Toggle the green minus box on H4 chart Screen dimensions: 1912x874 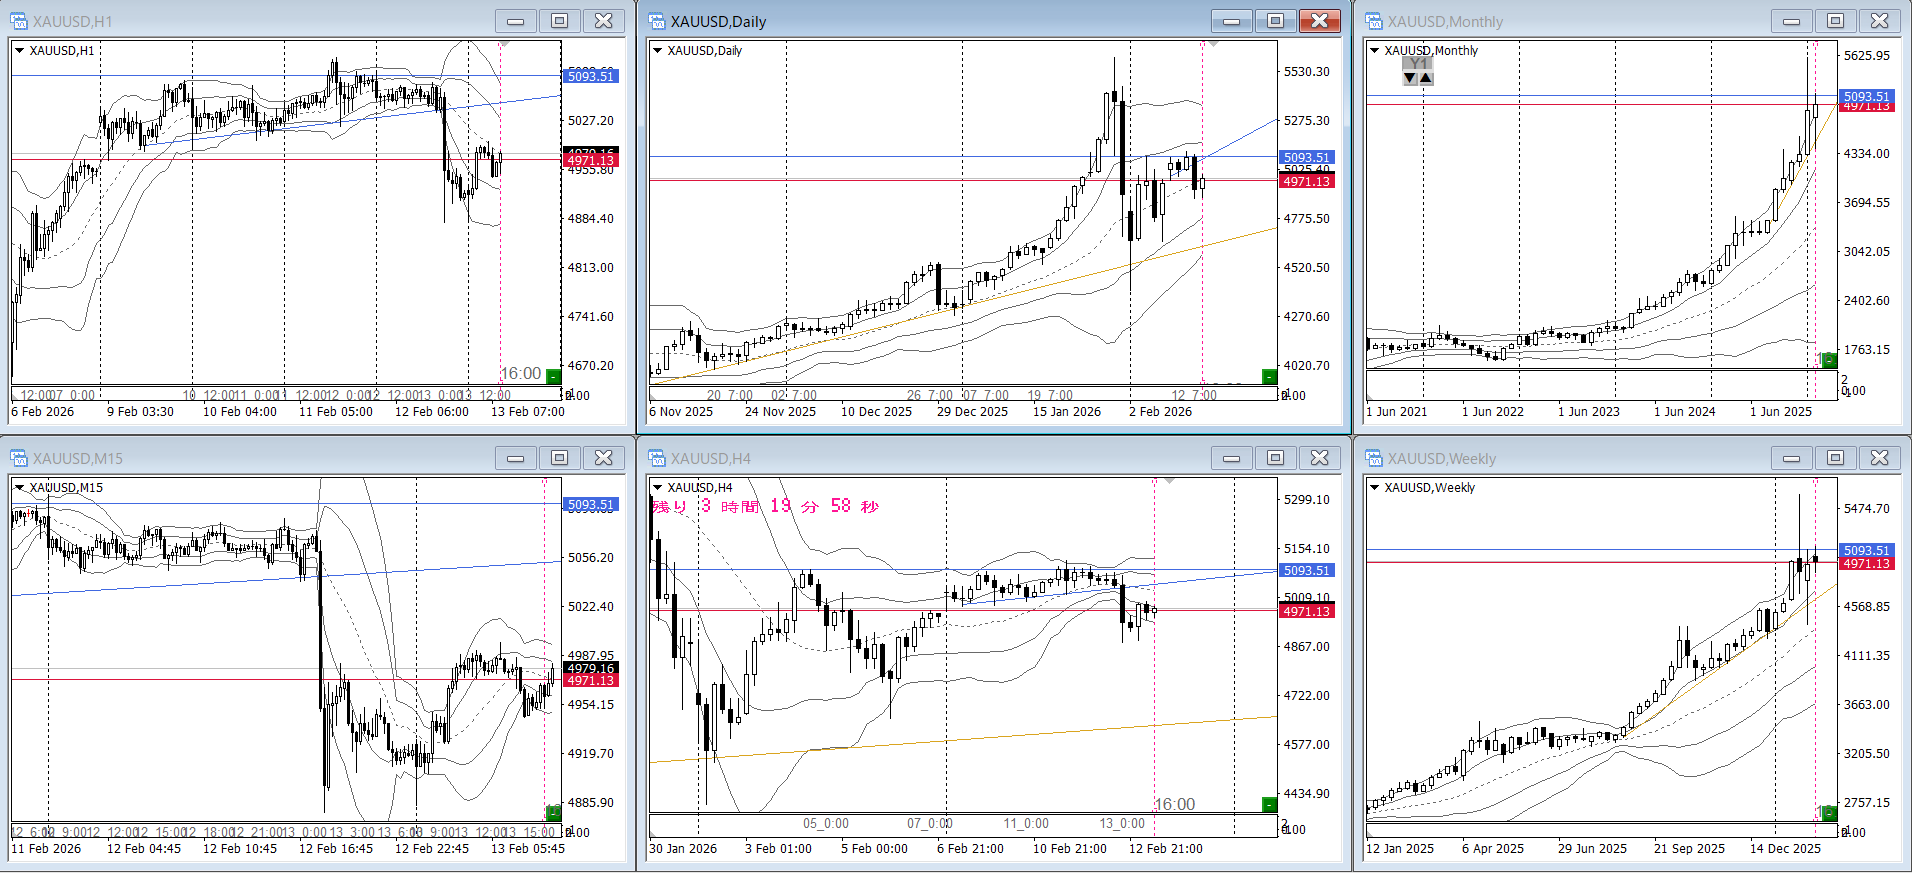[1269, 804]
